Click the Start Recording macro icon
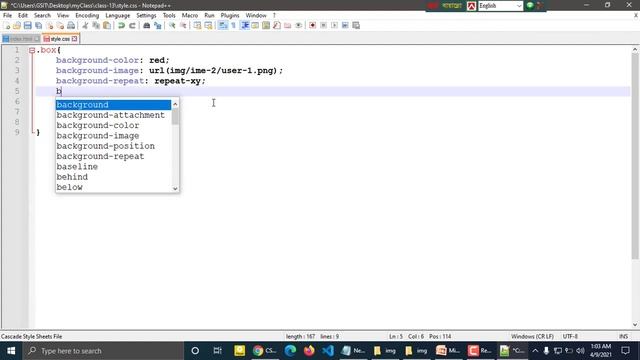 [x=312, y=25]
